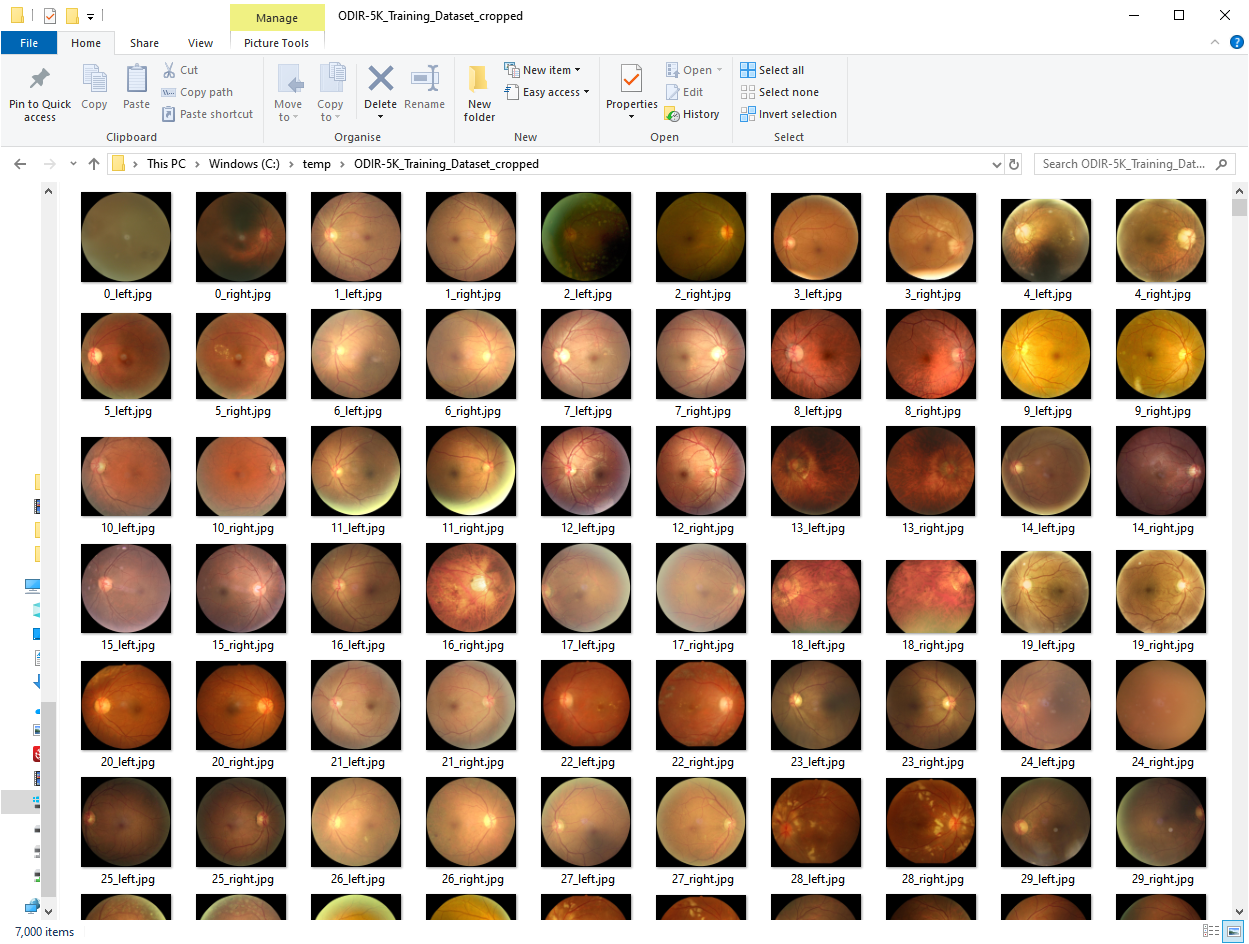The width and height of the screenshot is (1249, 944).
Task: Select the 0_left.jpg thumbnail
Action: (126, 237)
